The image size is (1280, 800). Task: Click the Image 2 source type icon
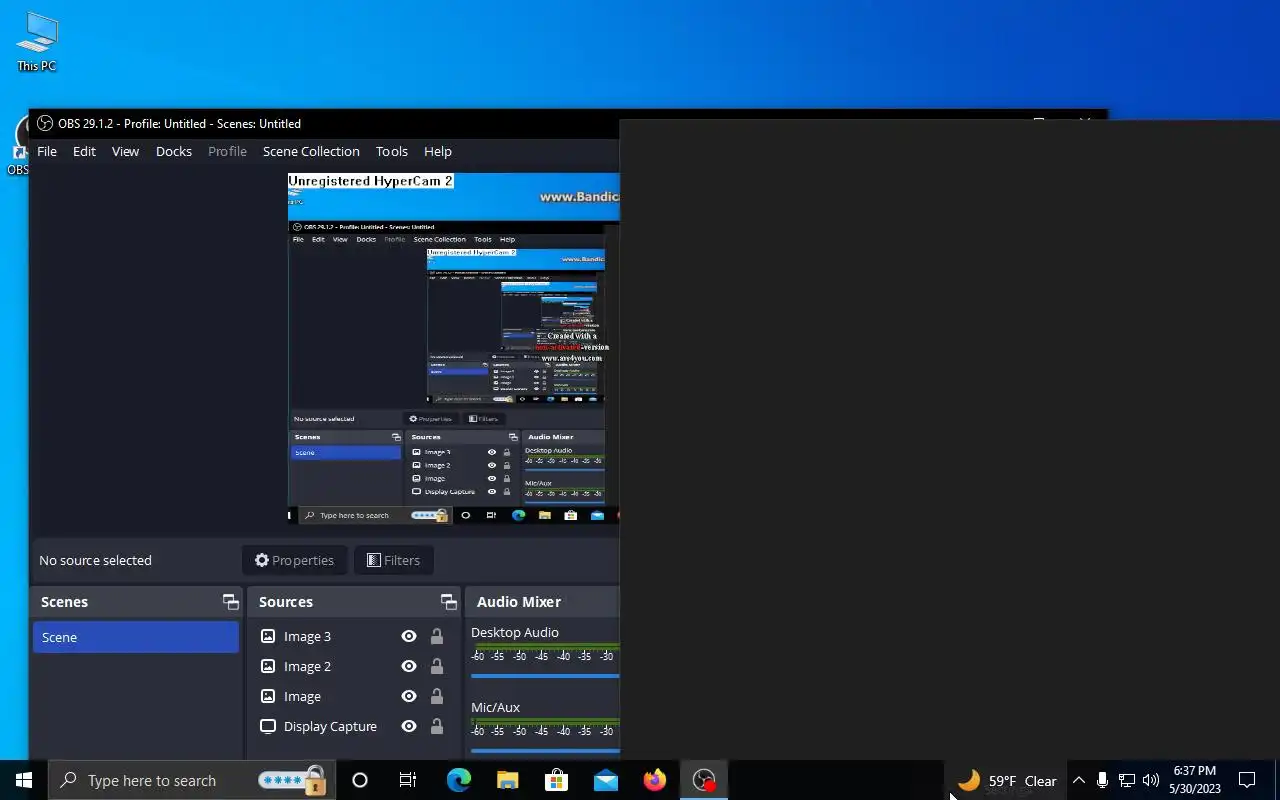(x=267, y=666)
